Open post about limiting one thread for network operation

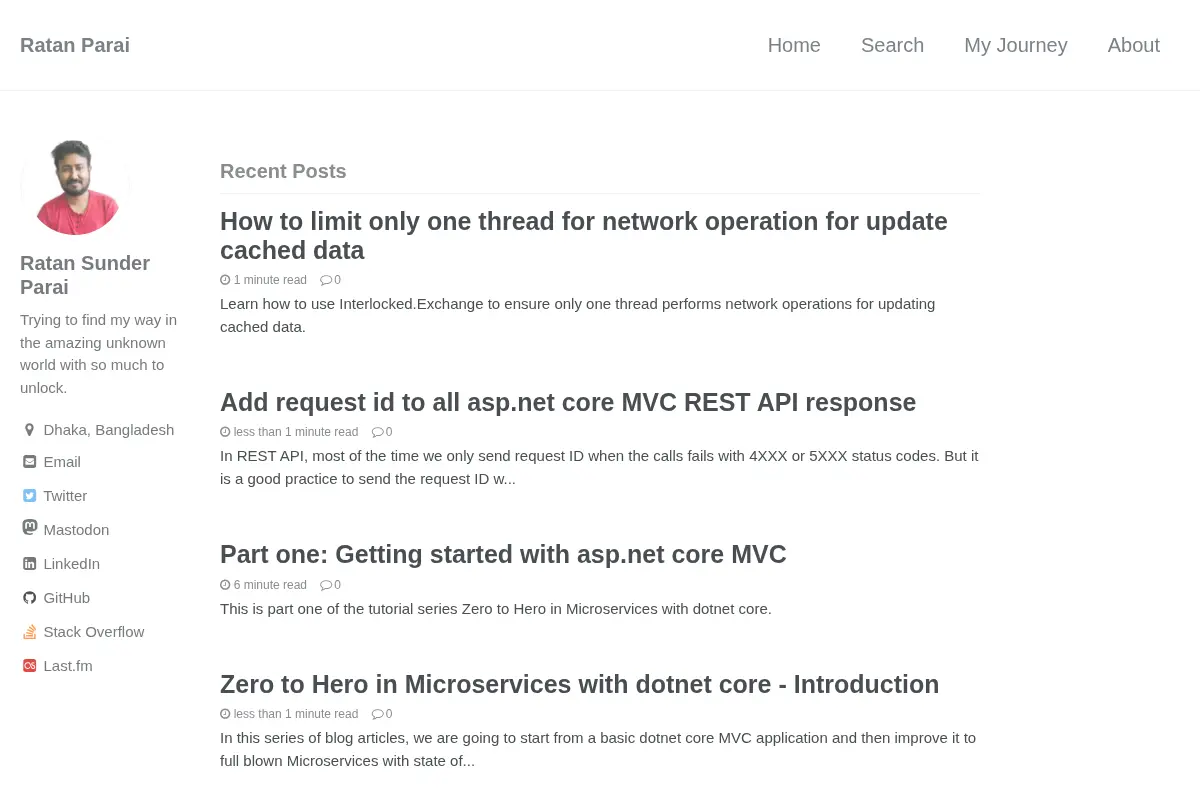tap(584, 235)
